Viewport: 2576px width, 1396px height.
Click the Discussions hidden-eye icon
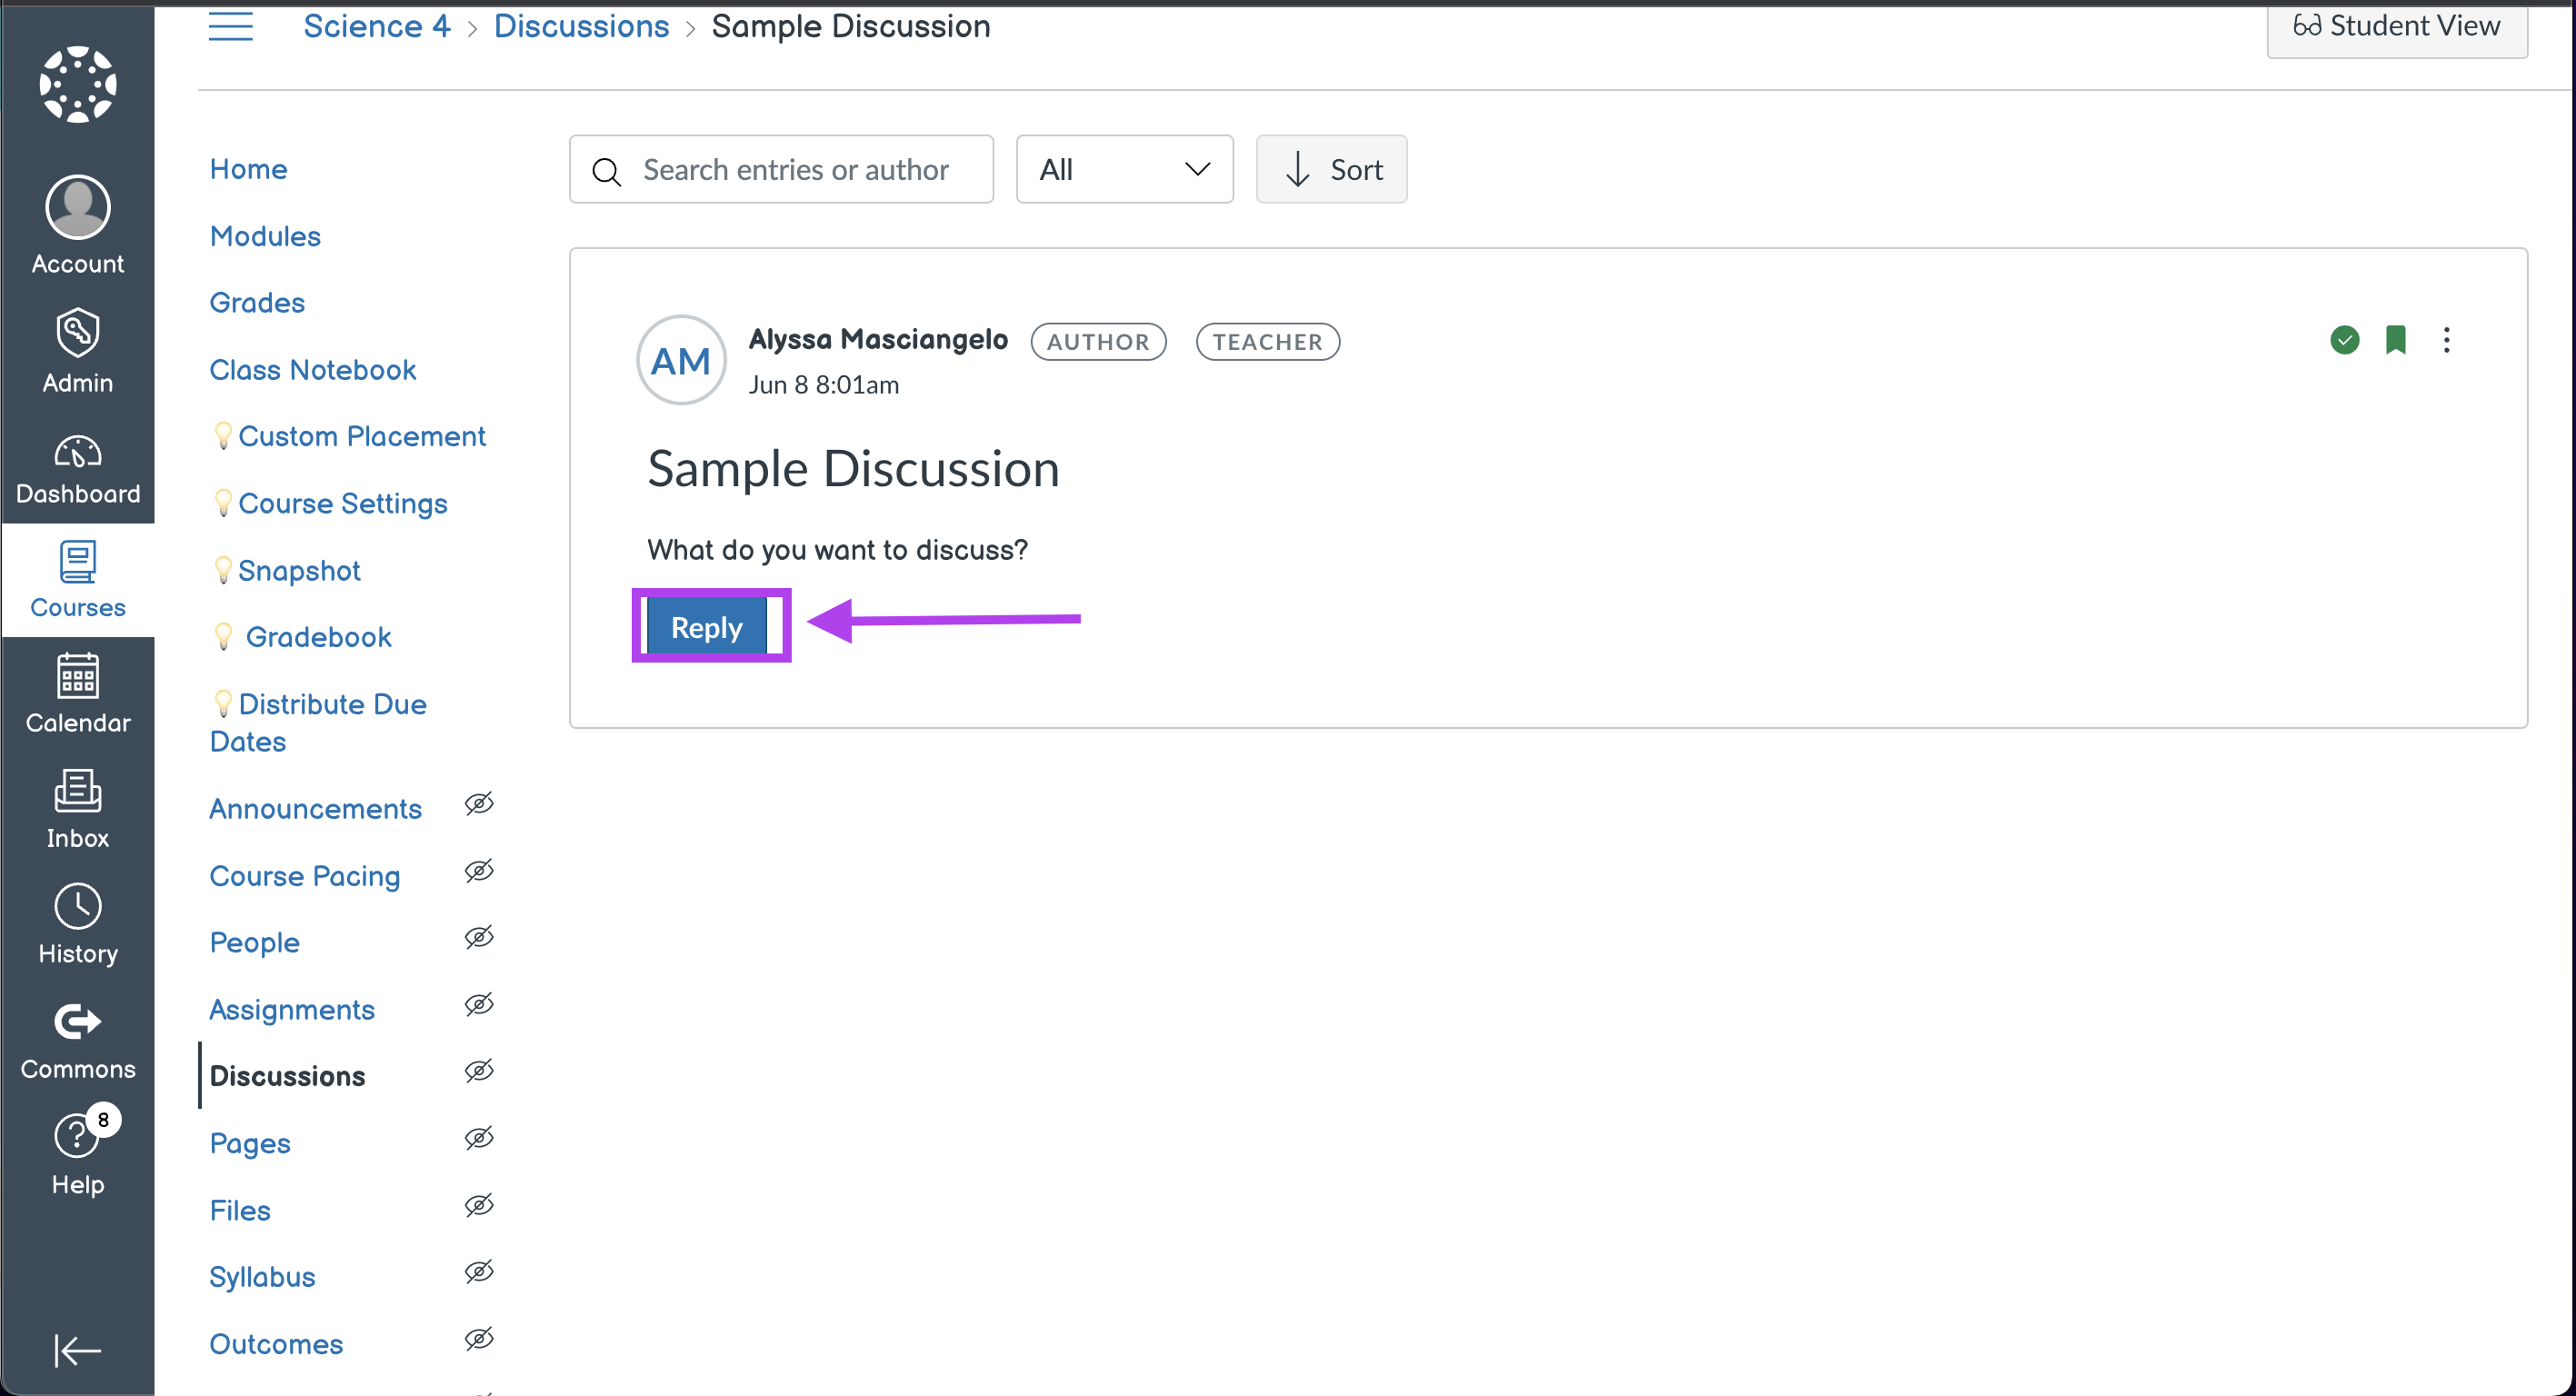click(x=479, y=1071)
